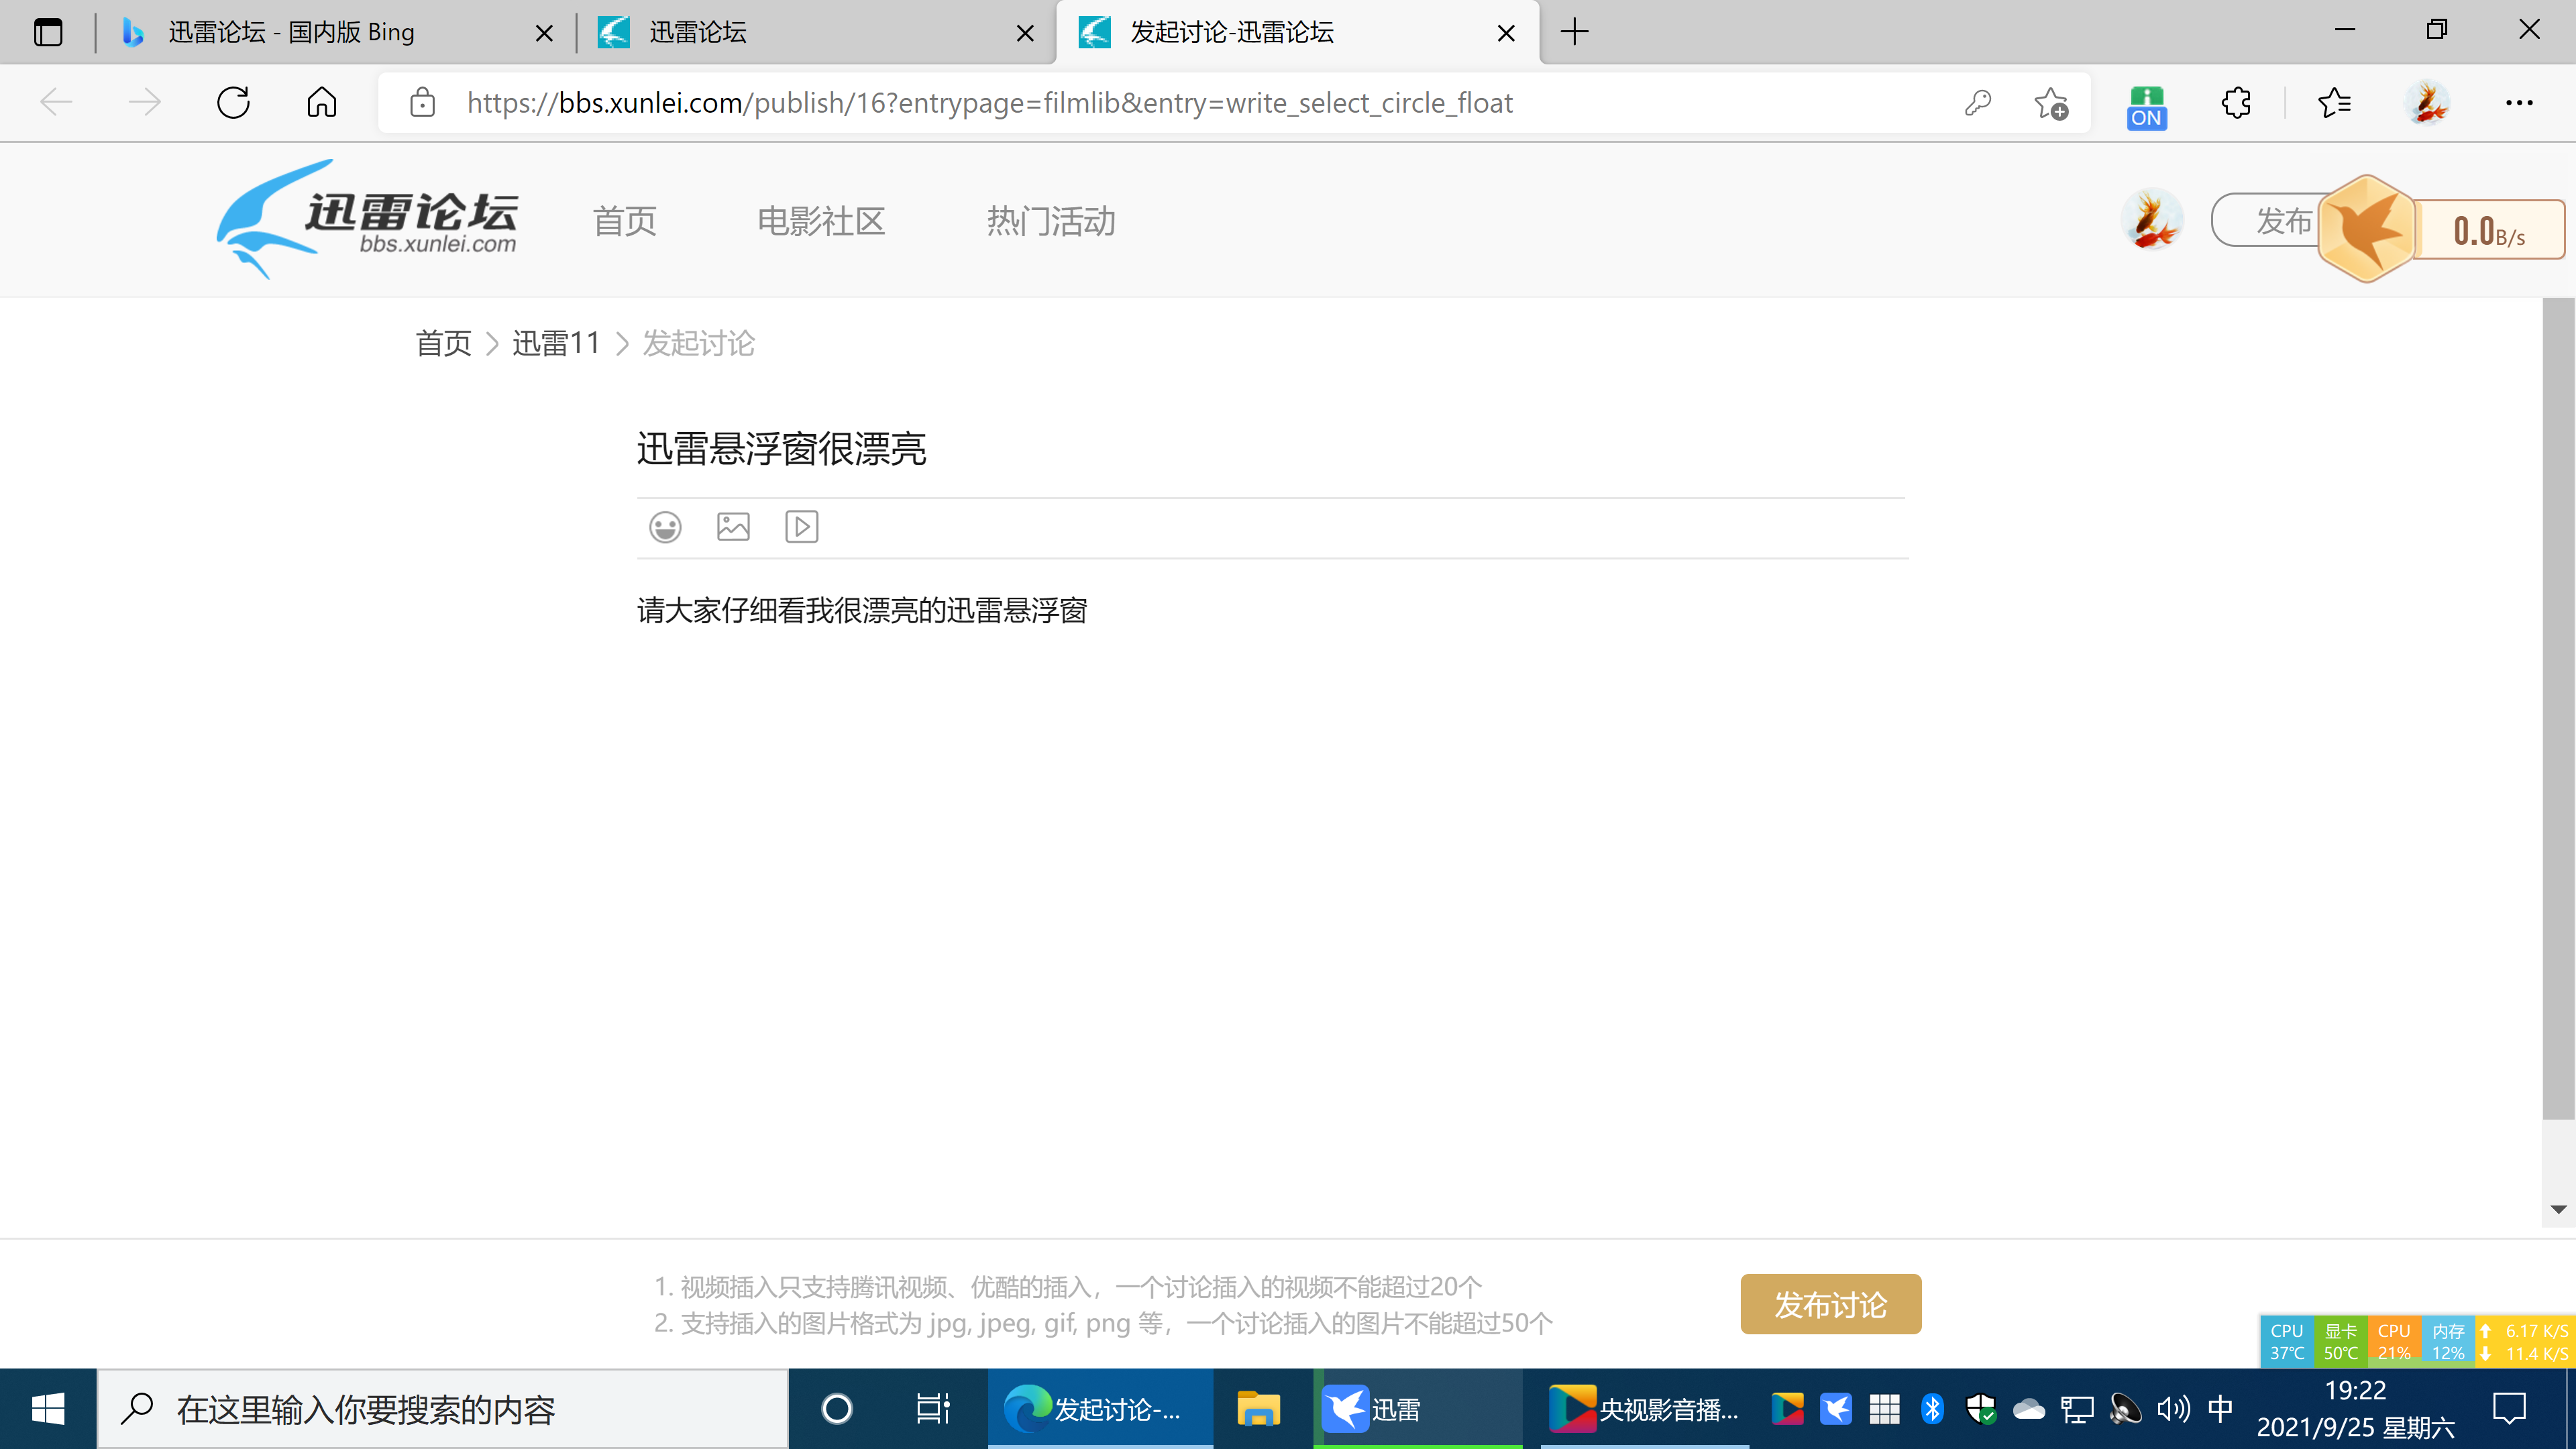The width and height of the screenshot is (2576, 1449).
Task: Open the 电影社区 navigation menu
Action: point(820,221)
